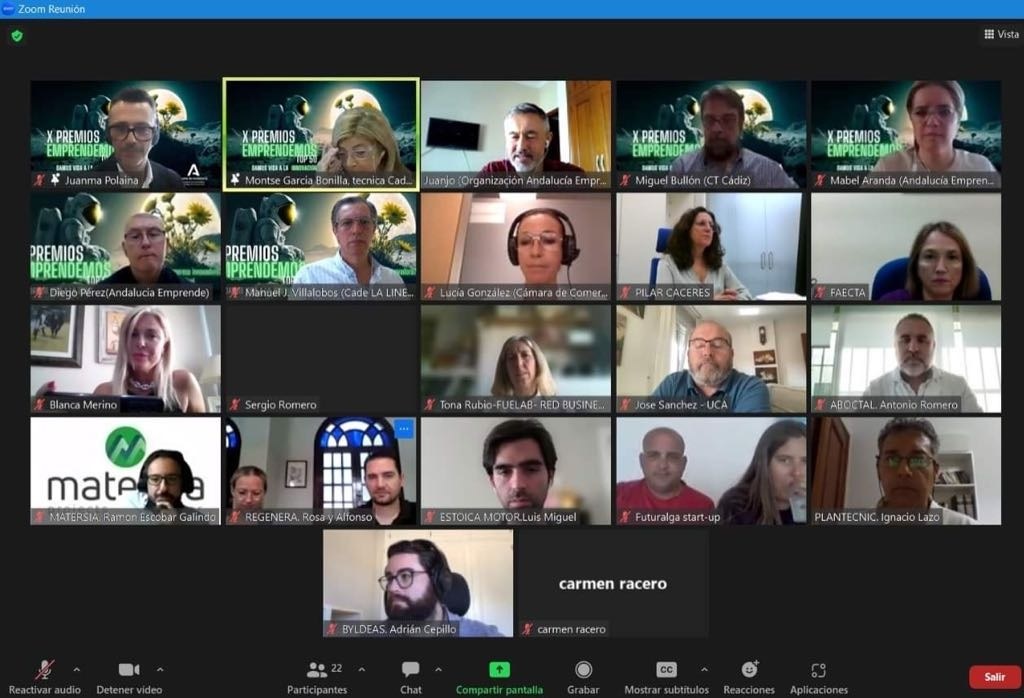Click muted mic icon on PILAR CACERES
This screenshot has height=698, width=1024.
(626, 292)
